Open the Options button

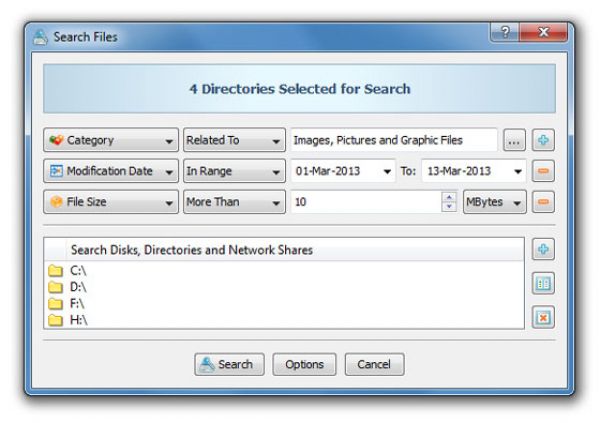coord(304,364)
